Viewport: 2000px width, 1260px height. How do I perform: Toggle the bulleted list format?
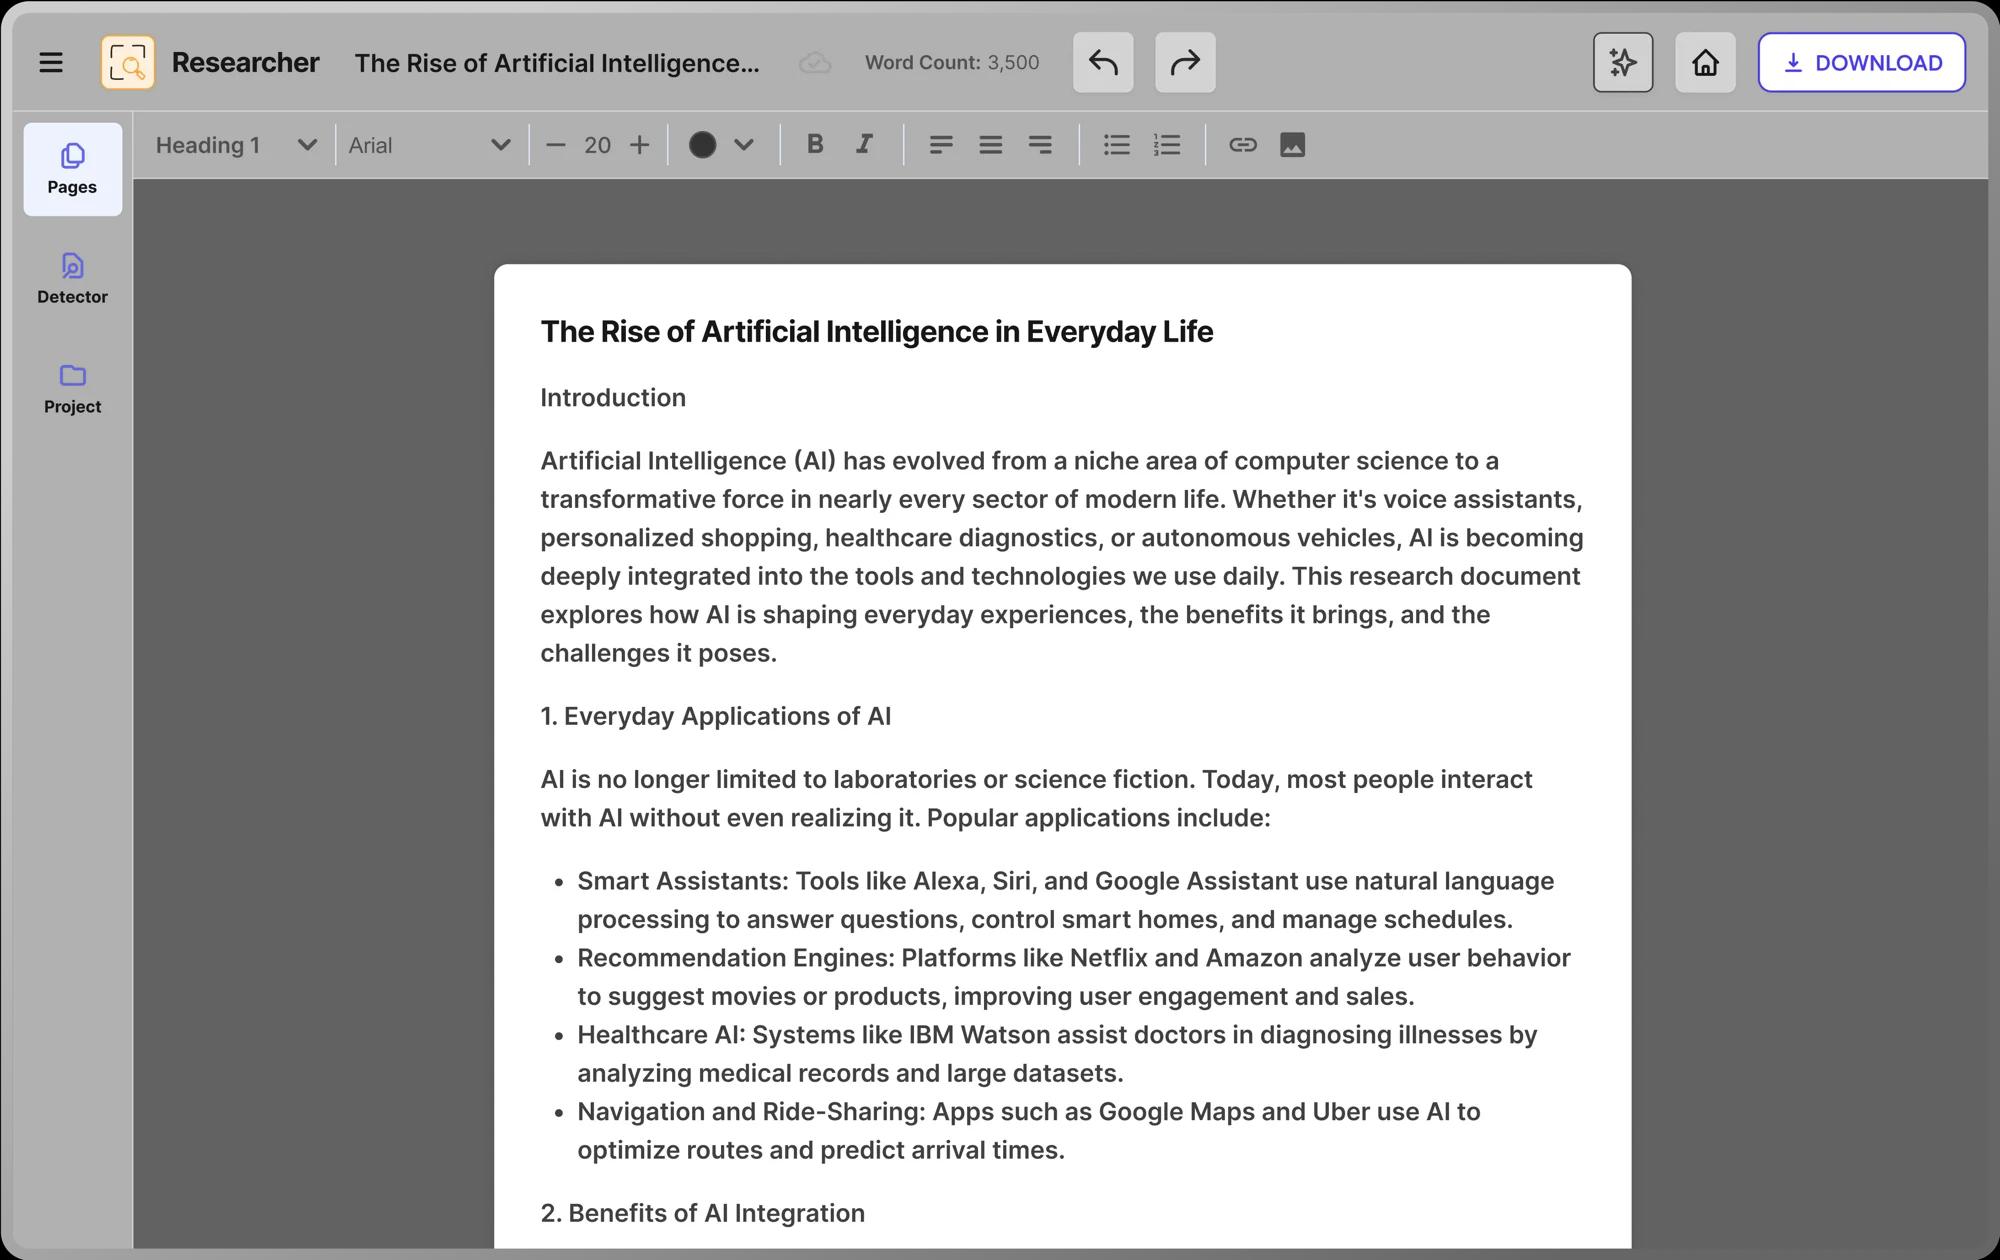point(1116,145)
